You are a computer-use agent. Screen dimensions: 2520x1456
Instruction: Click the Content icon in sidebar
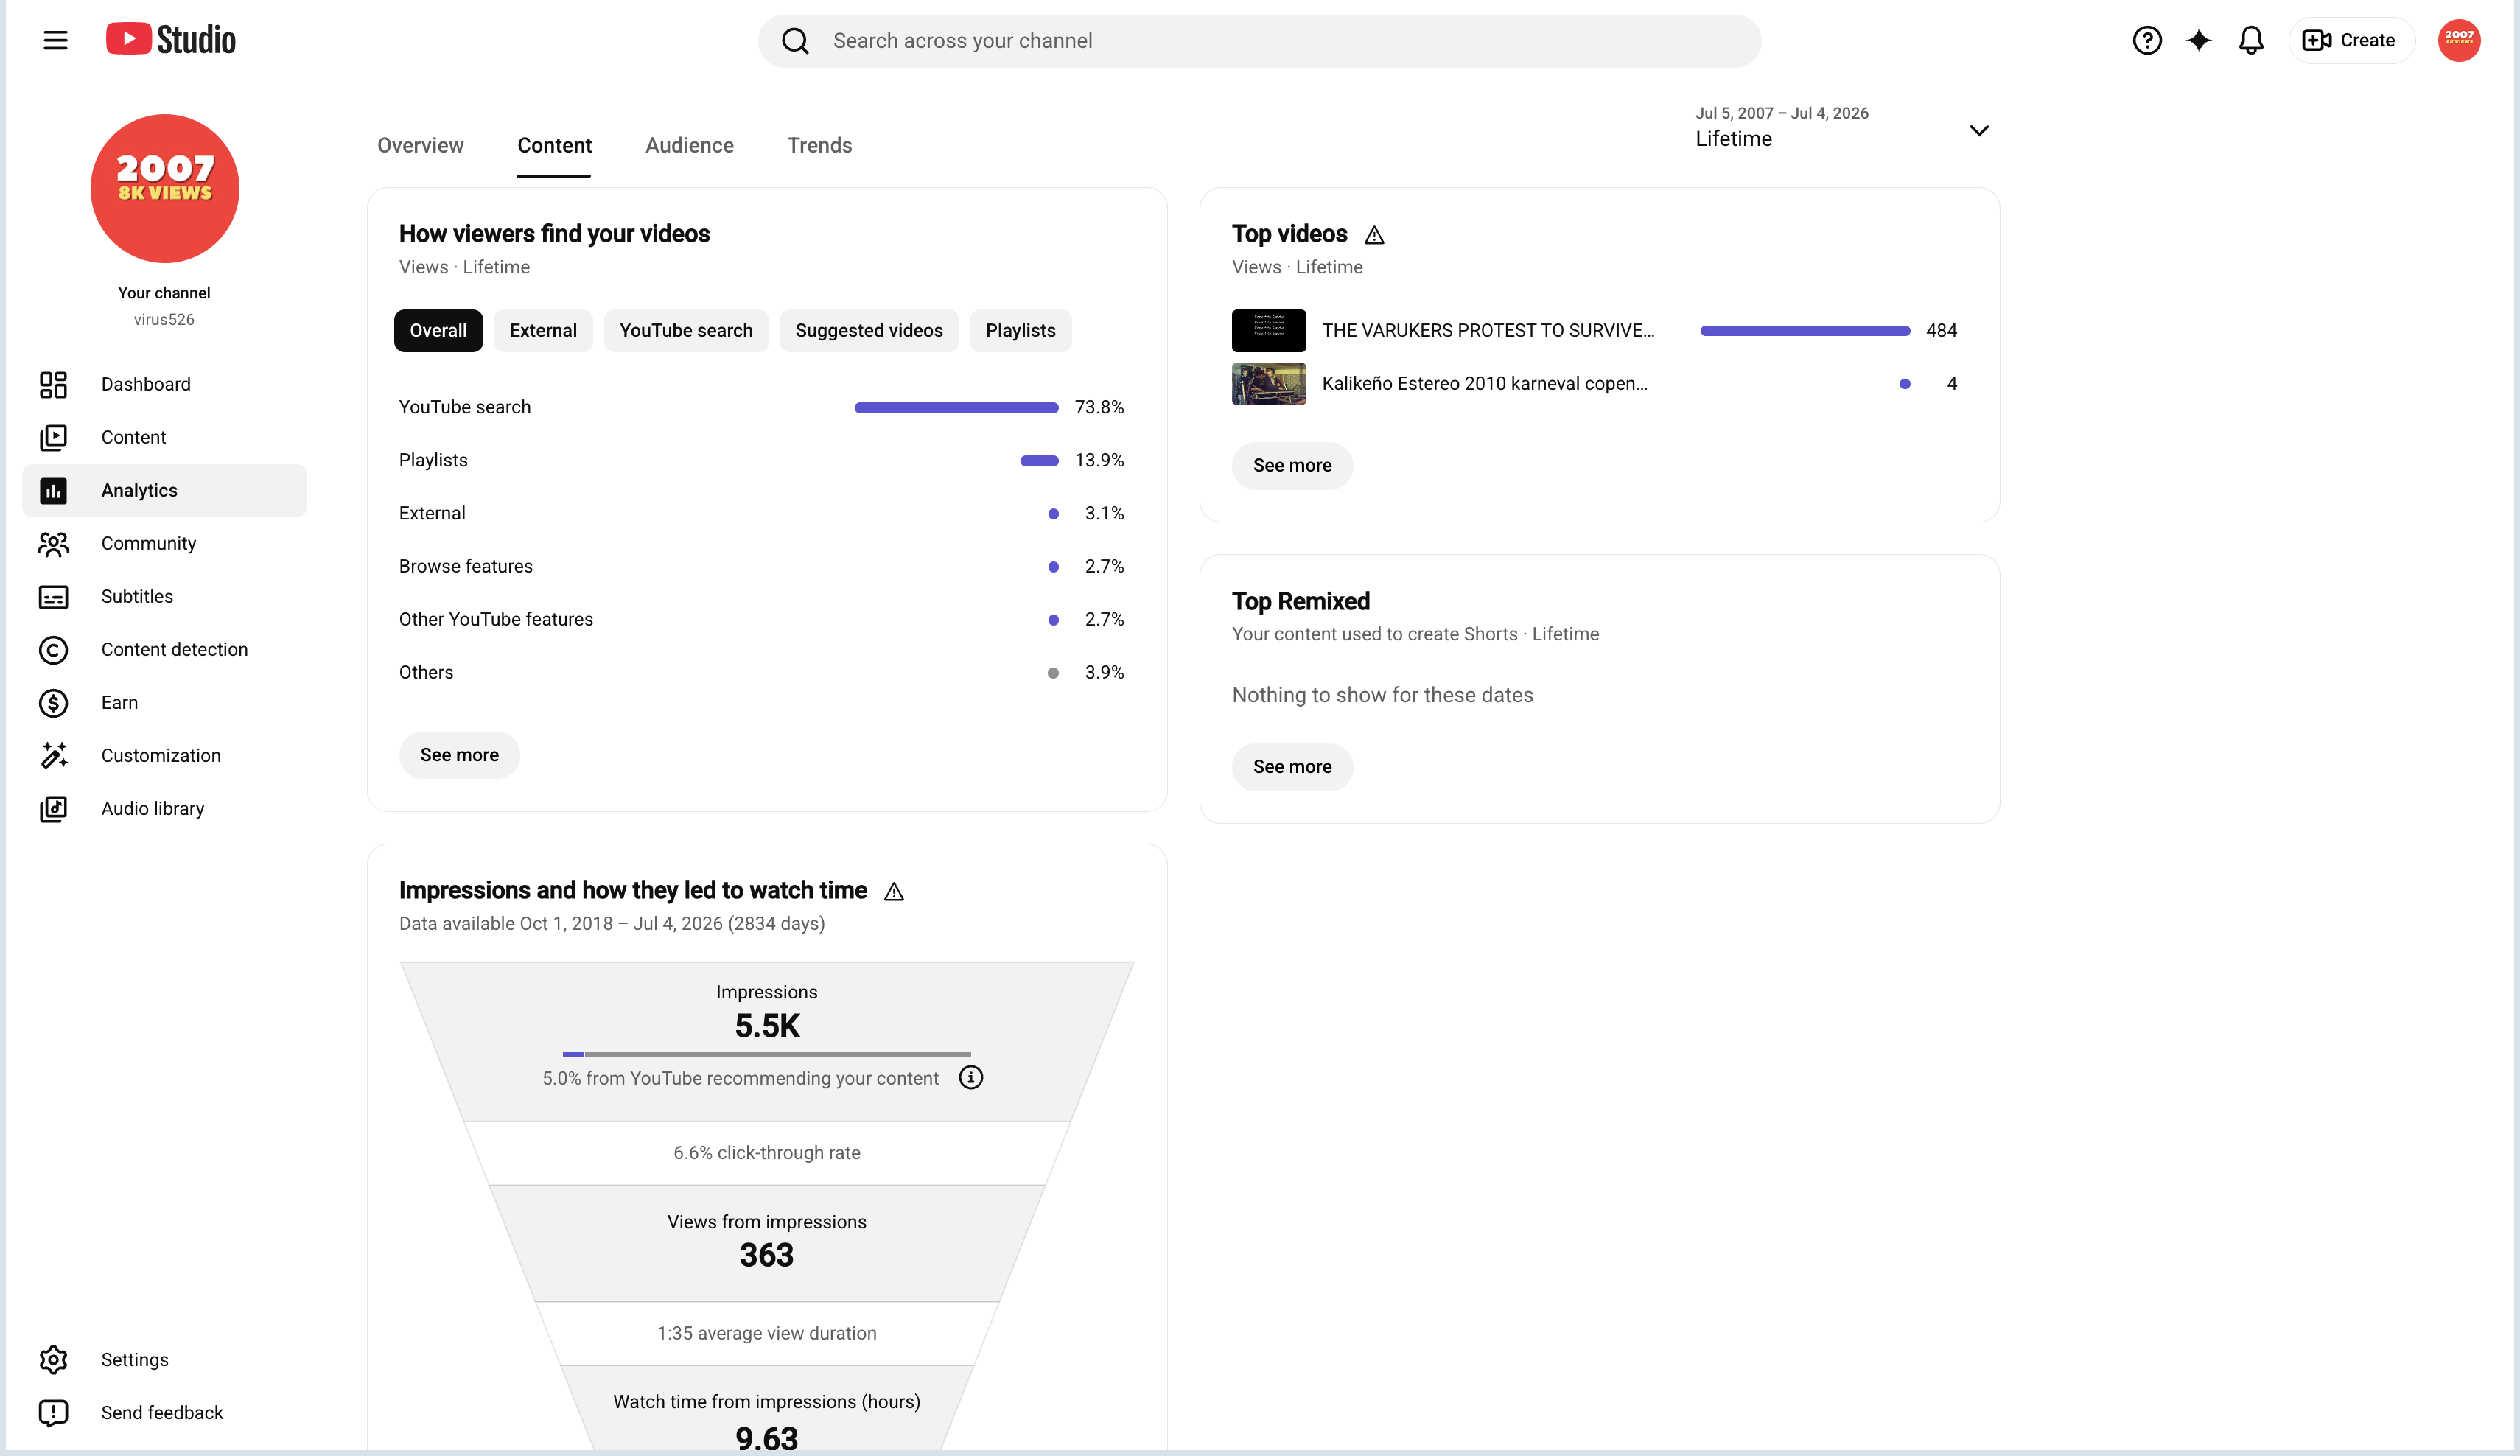click(53, 437)
